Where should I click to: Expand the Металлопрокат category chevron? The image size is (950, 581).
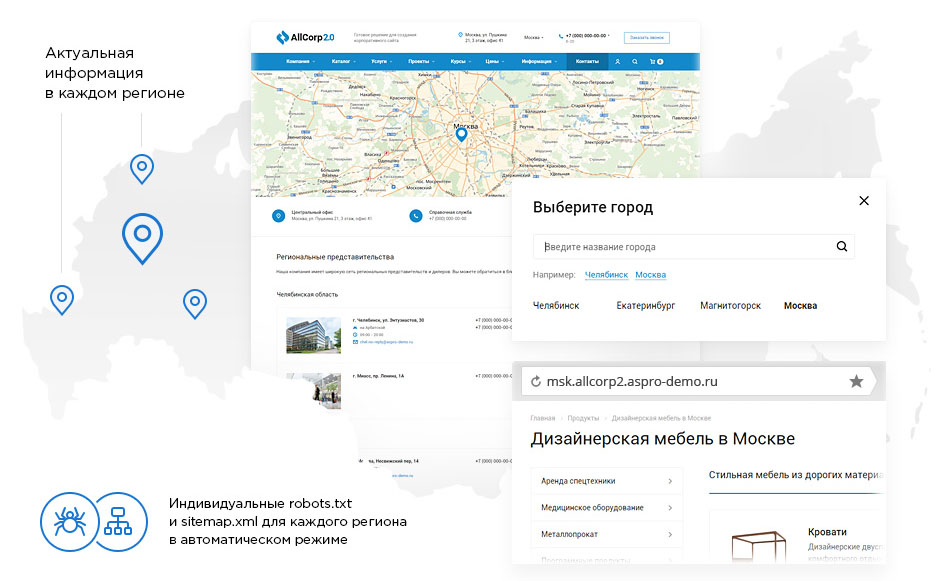tap(669, 534)
